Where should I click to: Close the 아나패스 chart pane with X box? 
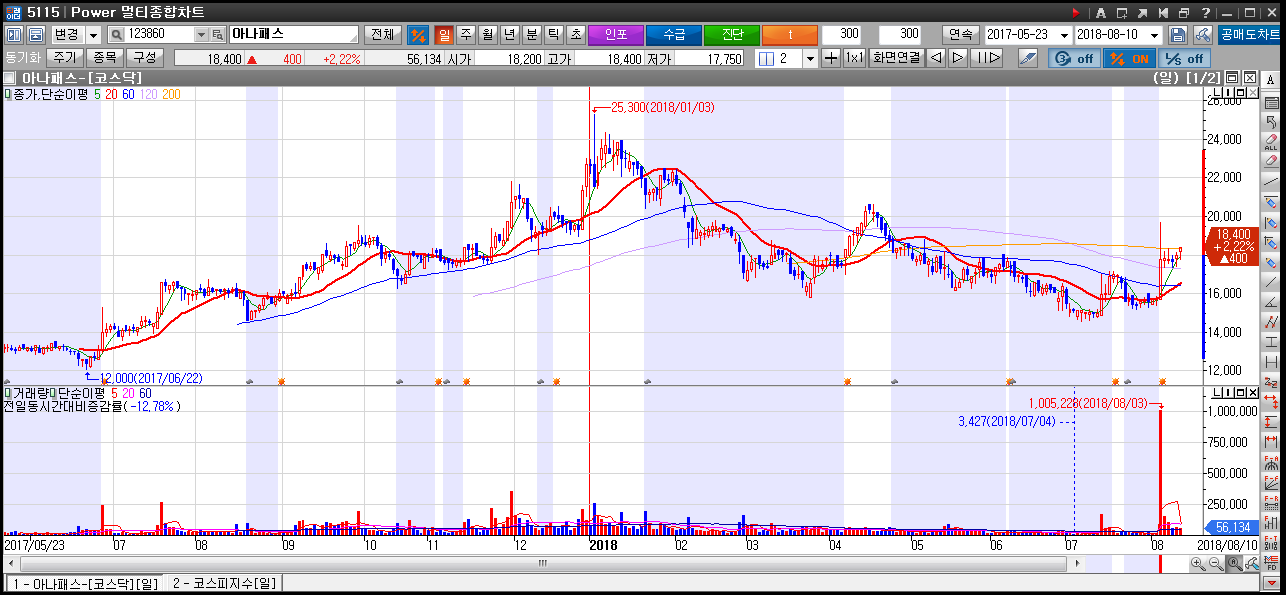click(x=1249, y=77)
